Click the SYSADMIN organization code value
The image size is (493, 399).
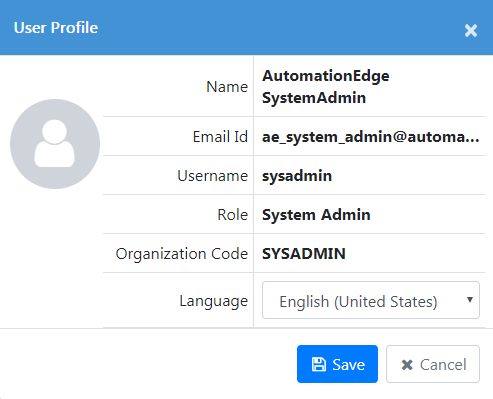point(304,254)
